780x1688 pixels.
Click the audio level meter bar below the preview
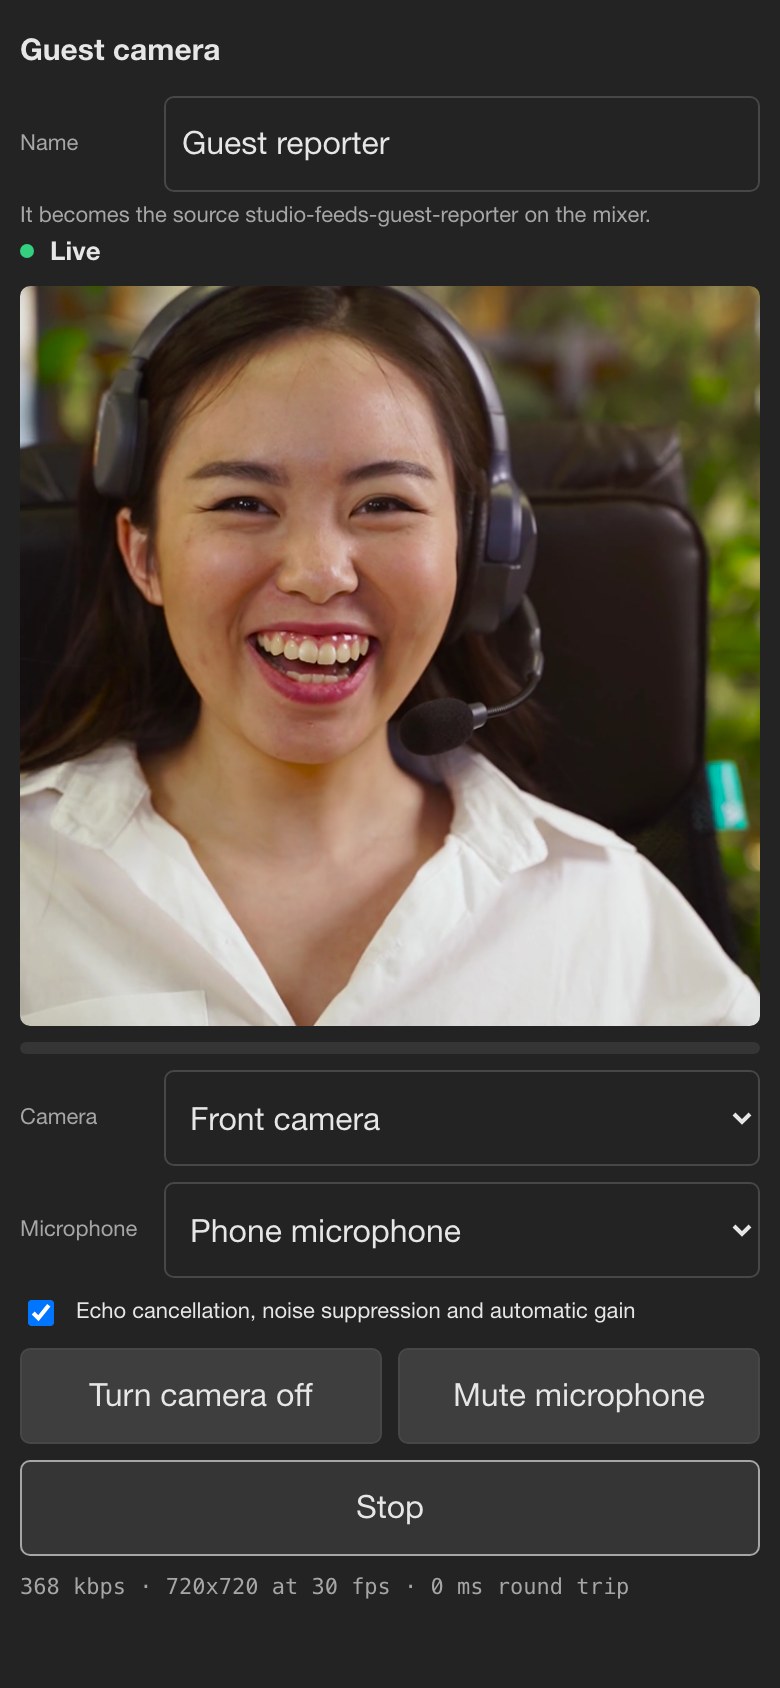[390, 1048]
